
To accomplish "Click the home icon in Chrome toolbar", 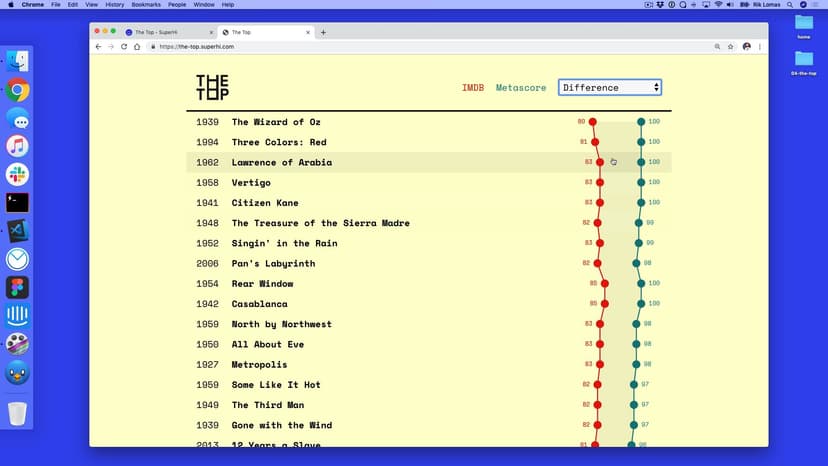I will pyautogui.click(x=137, y=47).
